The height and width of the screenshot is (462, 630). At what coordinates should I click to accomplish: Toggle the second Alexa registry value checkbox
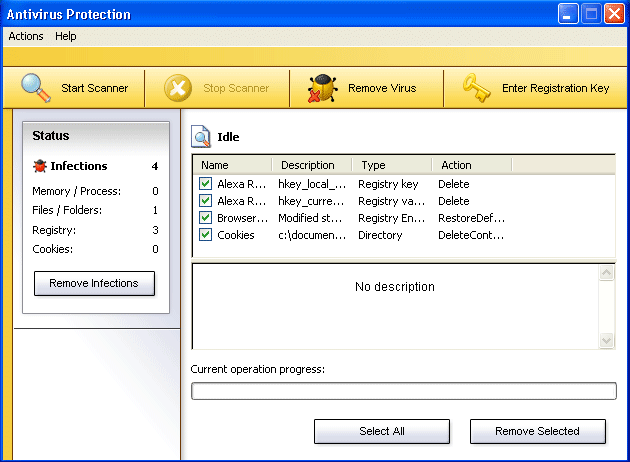[x=205, y=201]
